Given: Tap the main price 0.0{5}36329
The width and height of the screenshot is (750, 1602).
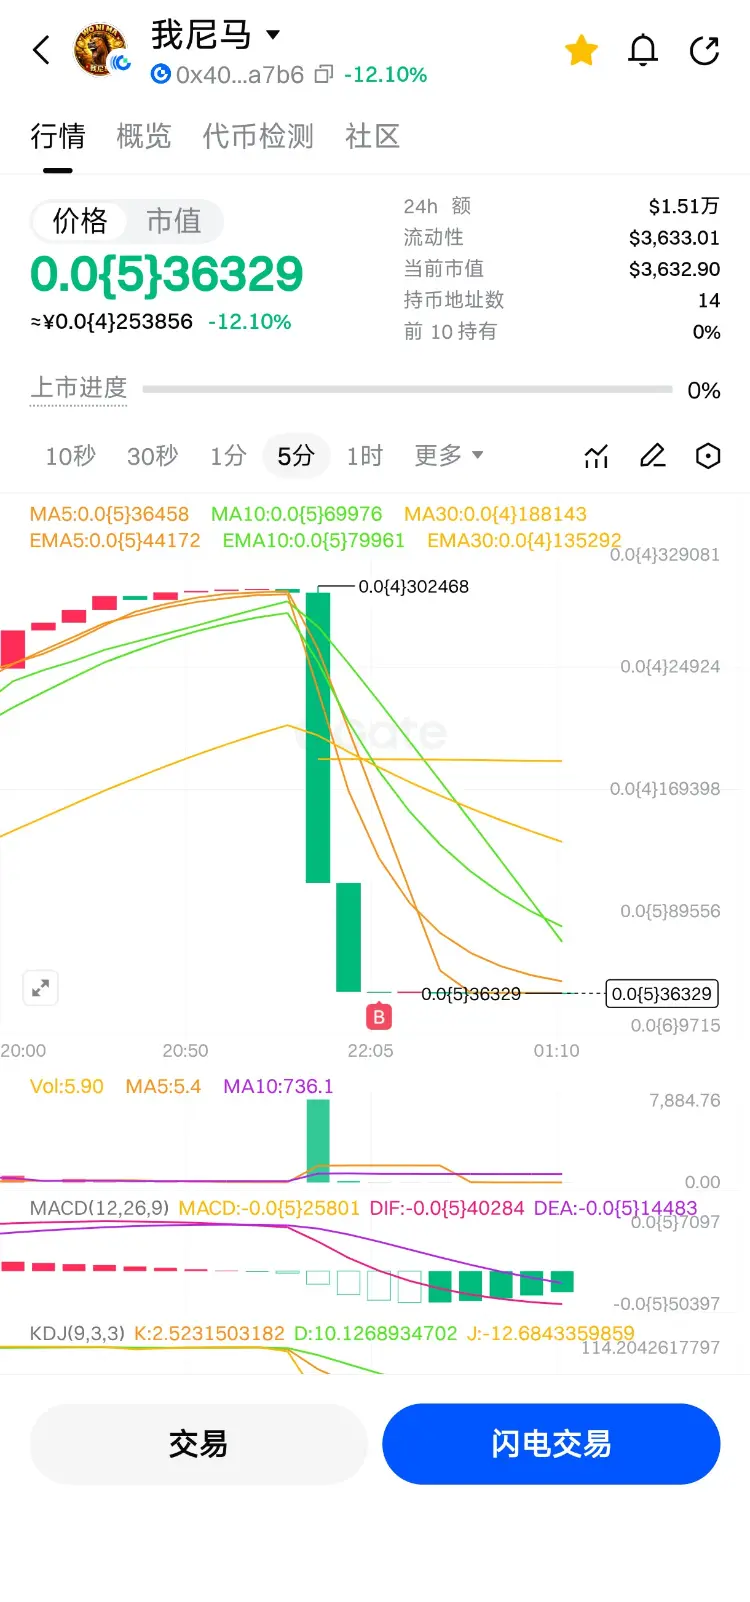Looking at the screenshot, I should click(166, 274).
